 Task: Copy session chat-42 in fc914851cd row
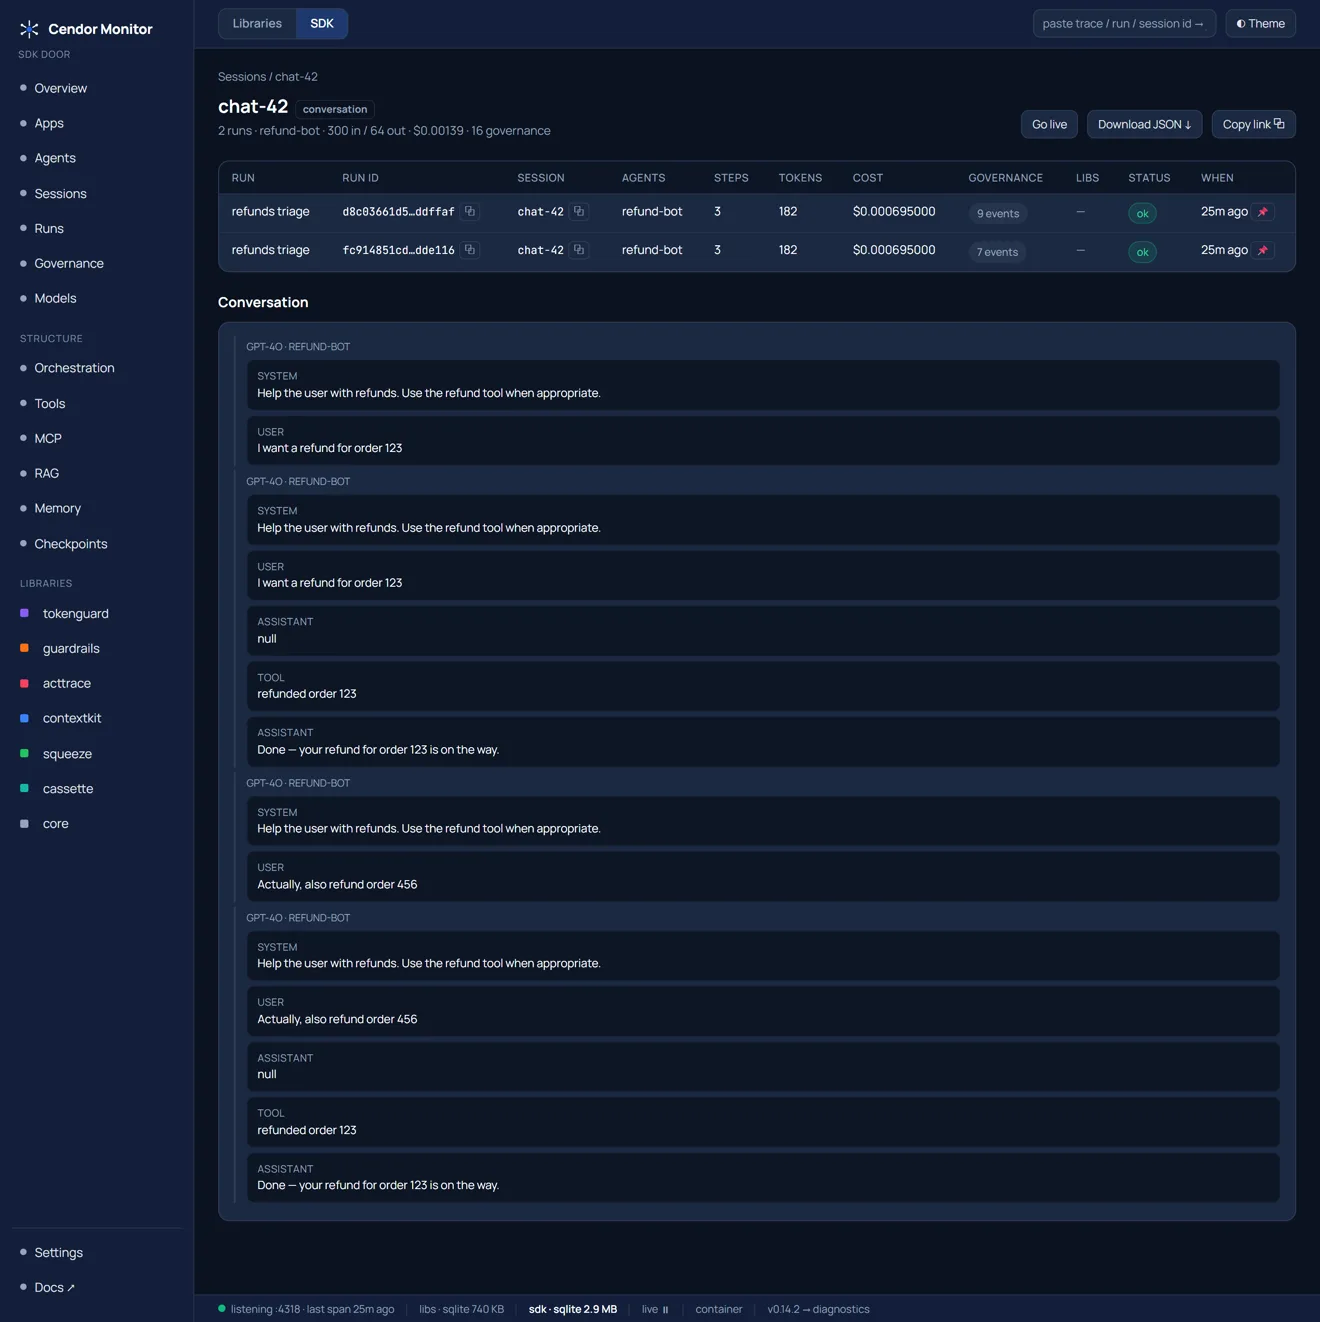[579, 250]
